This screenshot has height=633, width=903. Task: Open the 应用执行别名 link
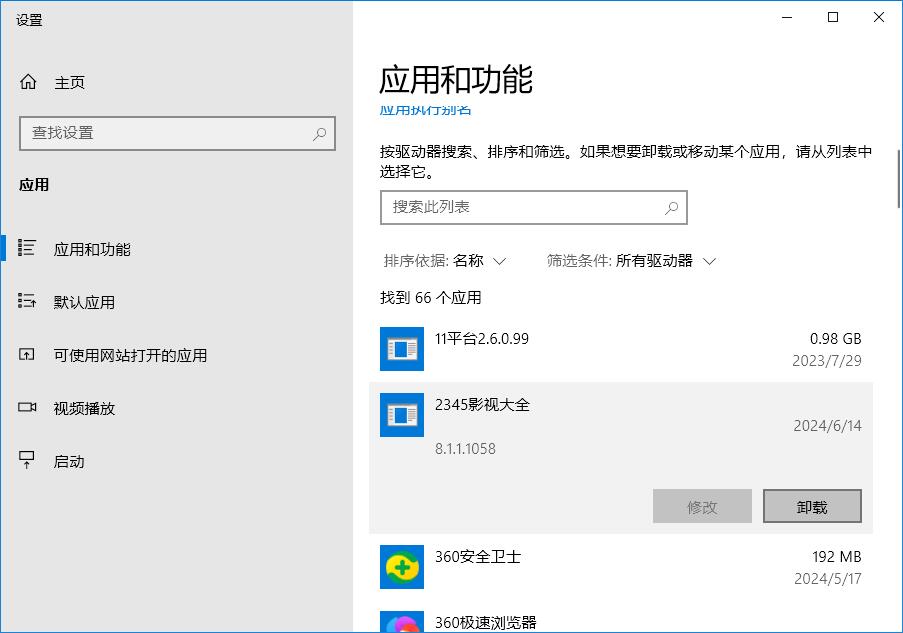pyautogui.click(x=425, y=110)
